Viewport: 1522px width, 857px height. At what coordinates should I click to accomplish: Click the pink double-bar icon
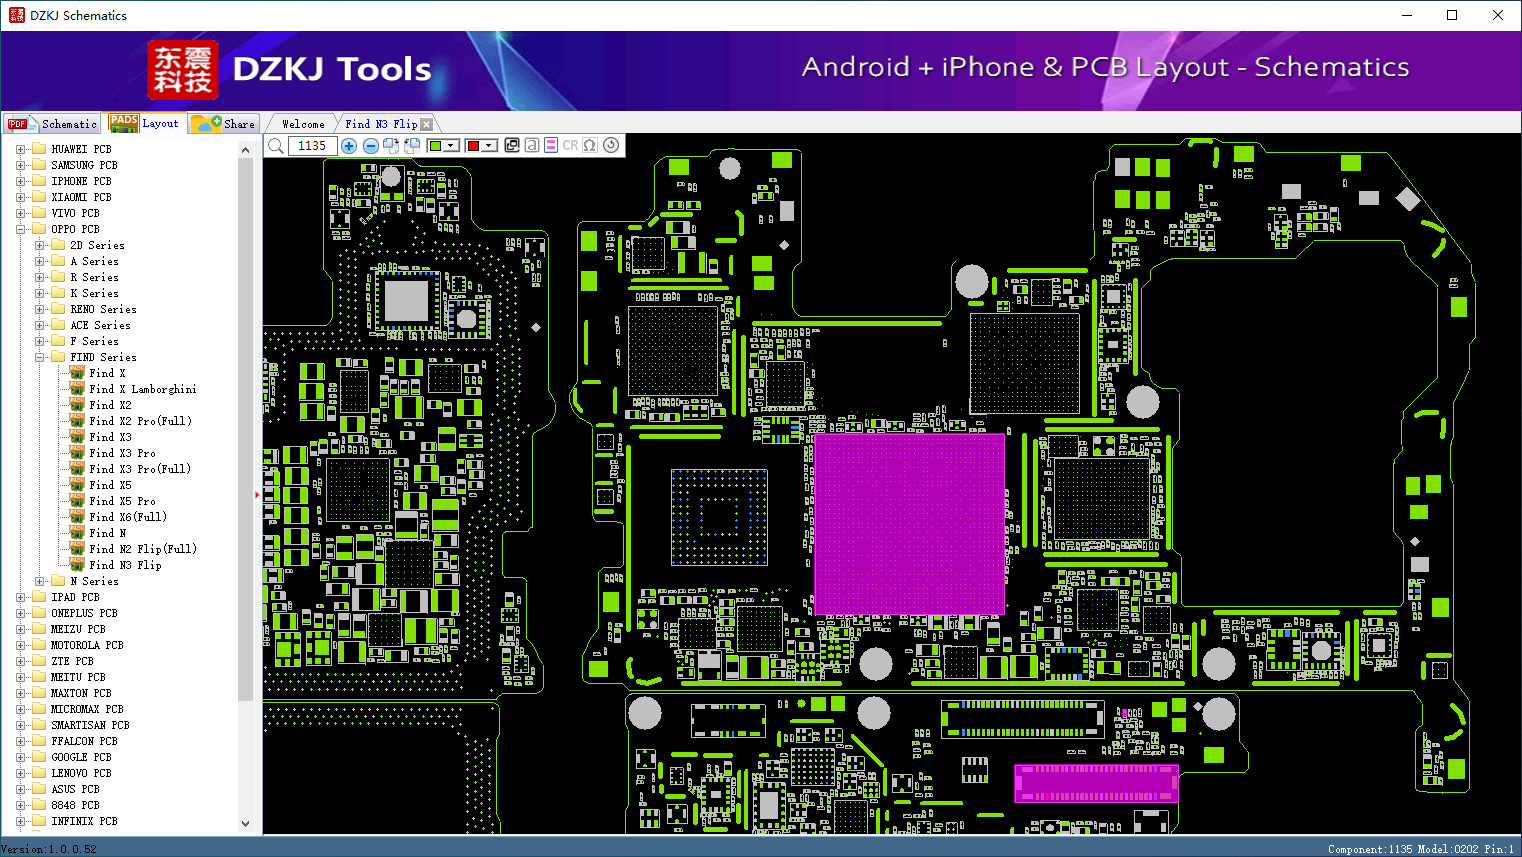click(x=551, y=145)
